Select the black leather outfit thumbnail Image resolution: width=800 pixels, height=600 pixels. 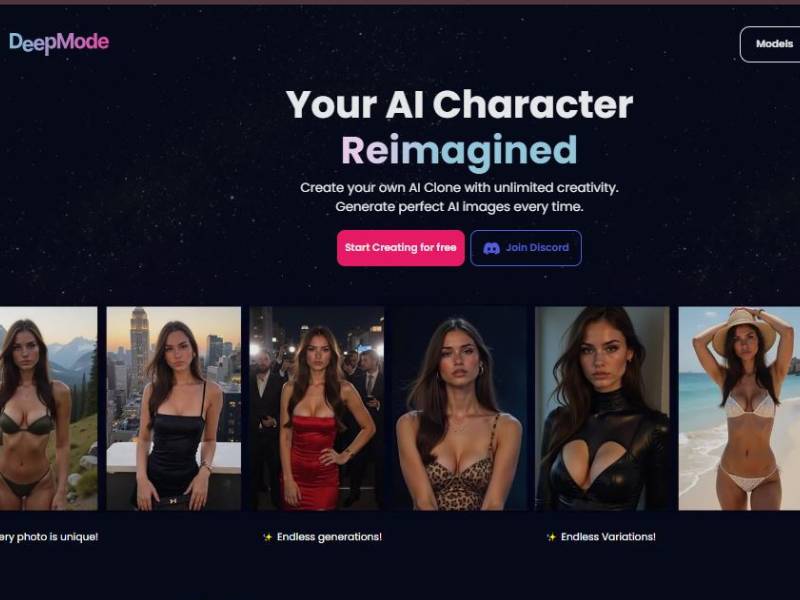point(603,408)
